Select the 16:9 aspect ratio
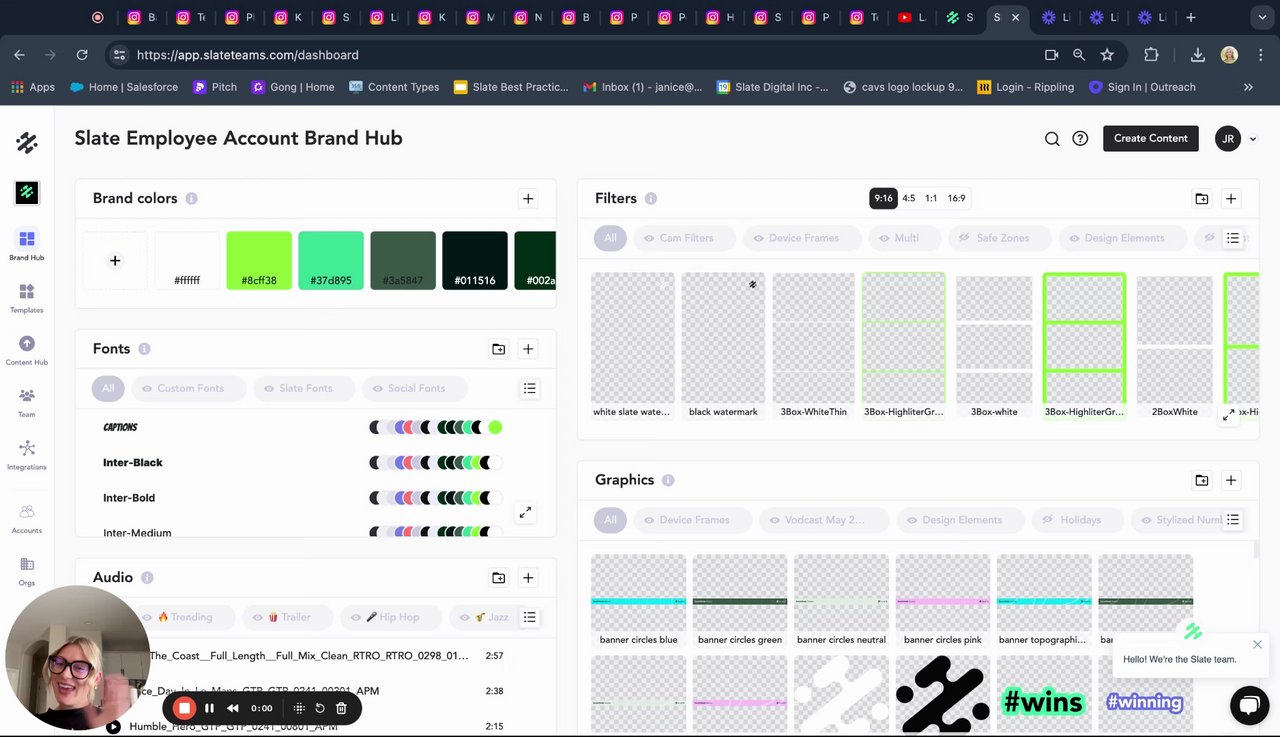The width and height of the screenshot is (1280, 737). click(x=957, y=198)
